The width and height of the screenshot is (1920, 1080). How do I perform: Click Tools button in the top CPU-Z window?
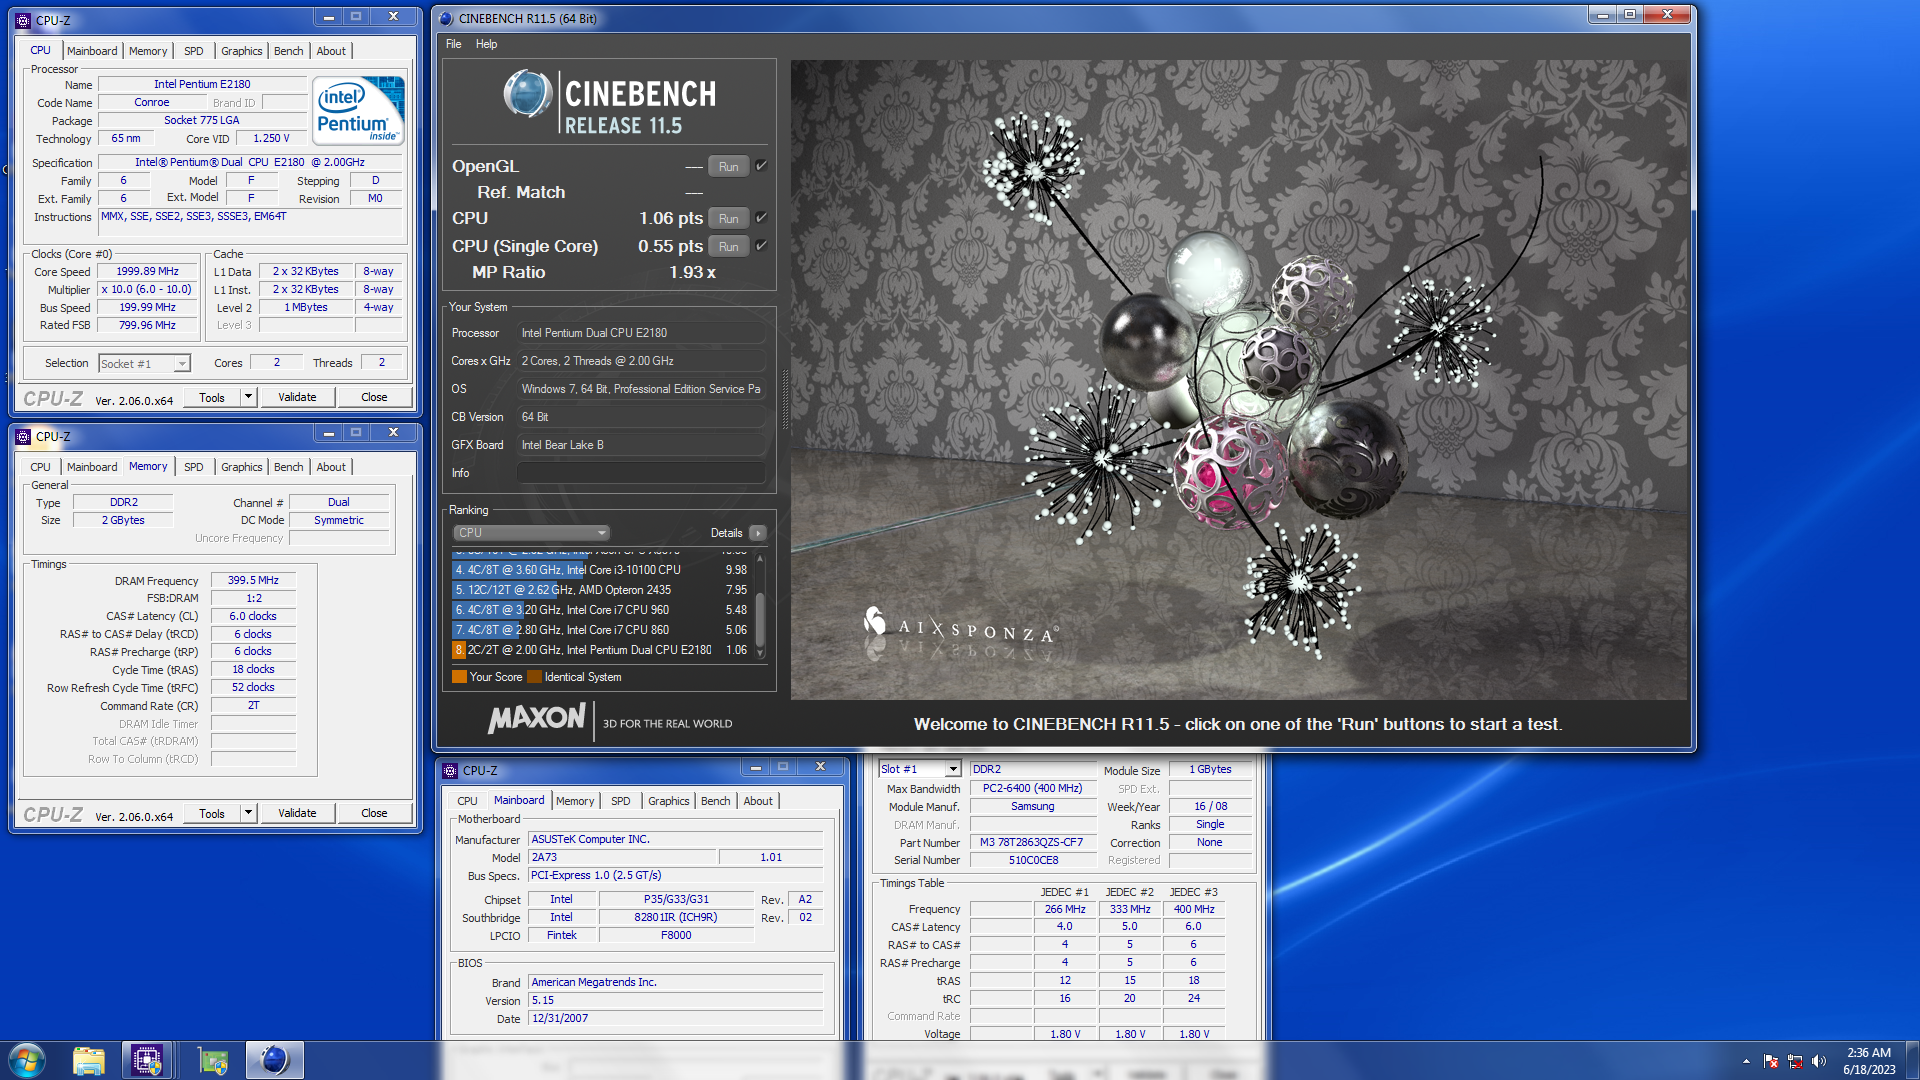point(212,397)
